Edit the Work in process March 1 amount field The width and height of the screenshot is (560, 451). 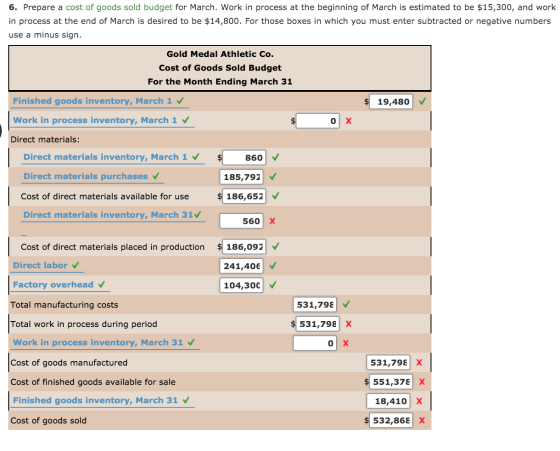[318, 121]
